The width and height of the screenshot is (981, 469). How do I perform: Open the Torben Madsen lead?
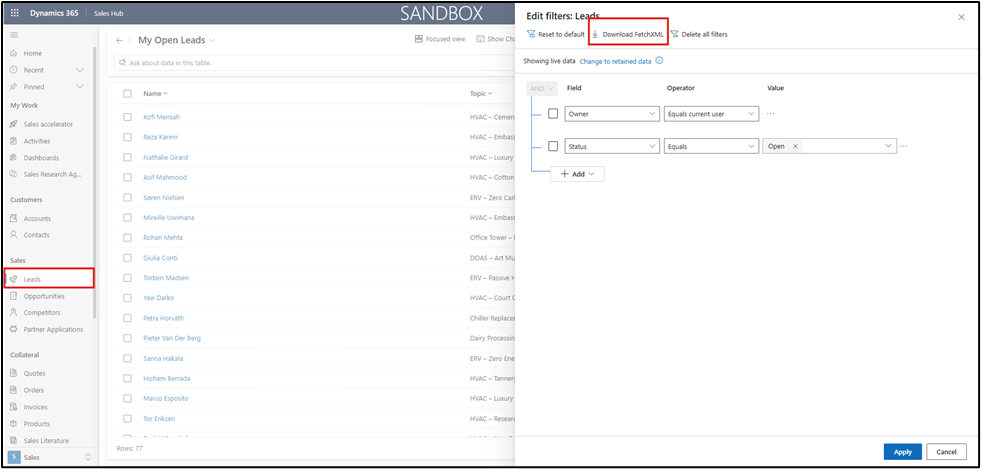[x=166, y=278]
